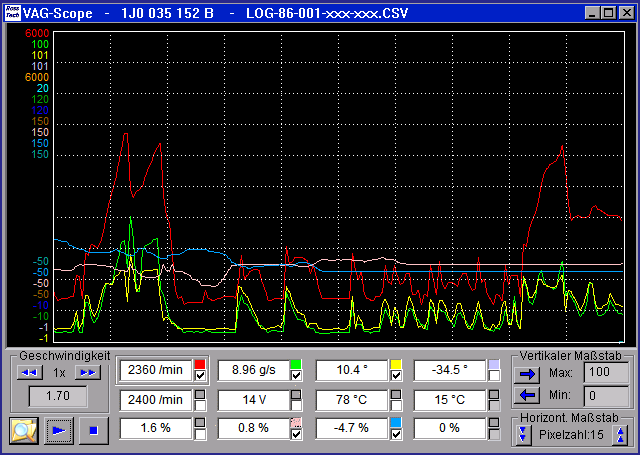Increase Pixelzahl with right double-arrow stepper
Image resolution: width=640 pixels, height=455 pixels.
pyautogui.click(x=620, y=435)
